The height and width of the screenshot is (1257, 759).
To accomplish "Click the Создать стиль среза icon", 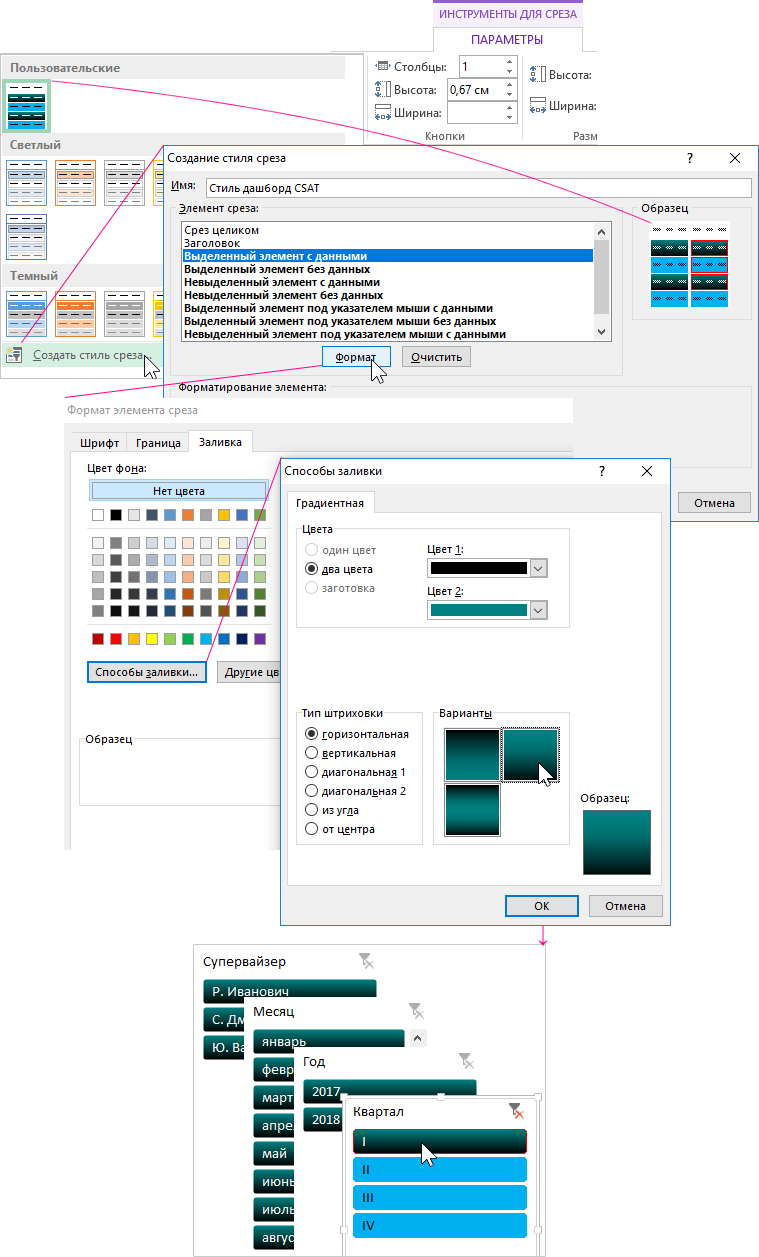I will [14, 356].
